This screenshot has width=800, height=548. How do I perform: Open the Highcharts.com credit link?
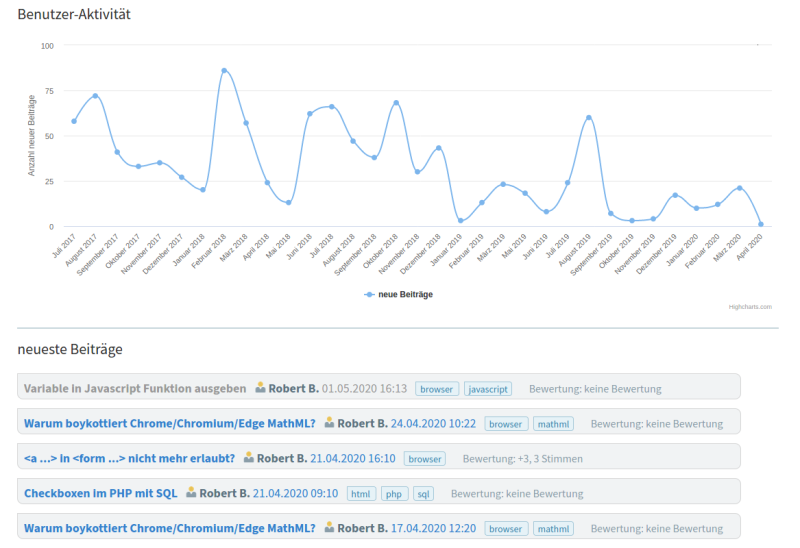click(749, 307)
